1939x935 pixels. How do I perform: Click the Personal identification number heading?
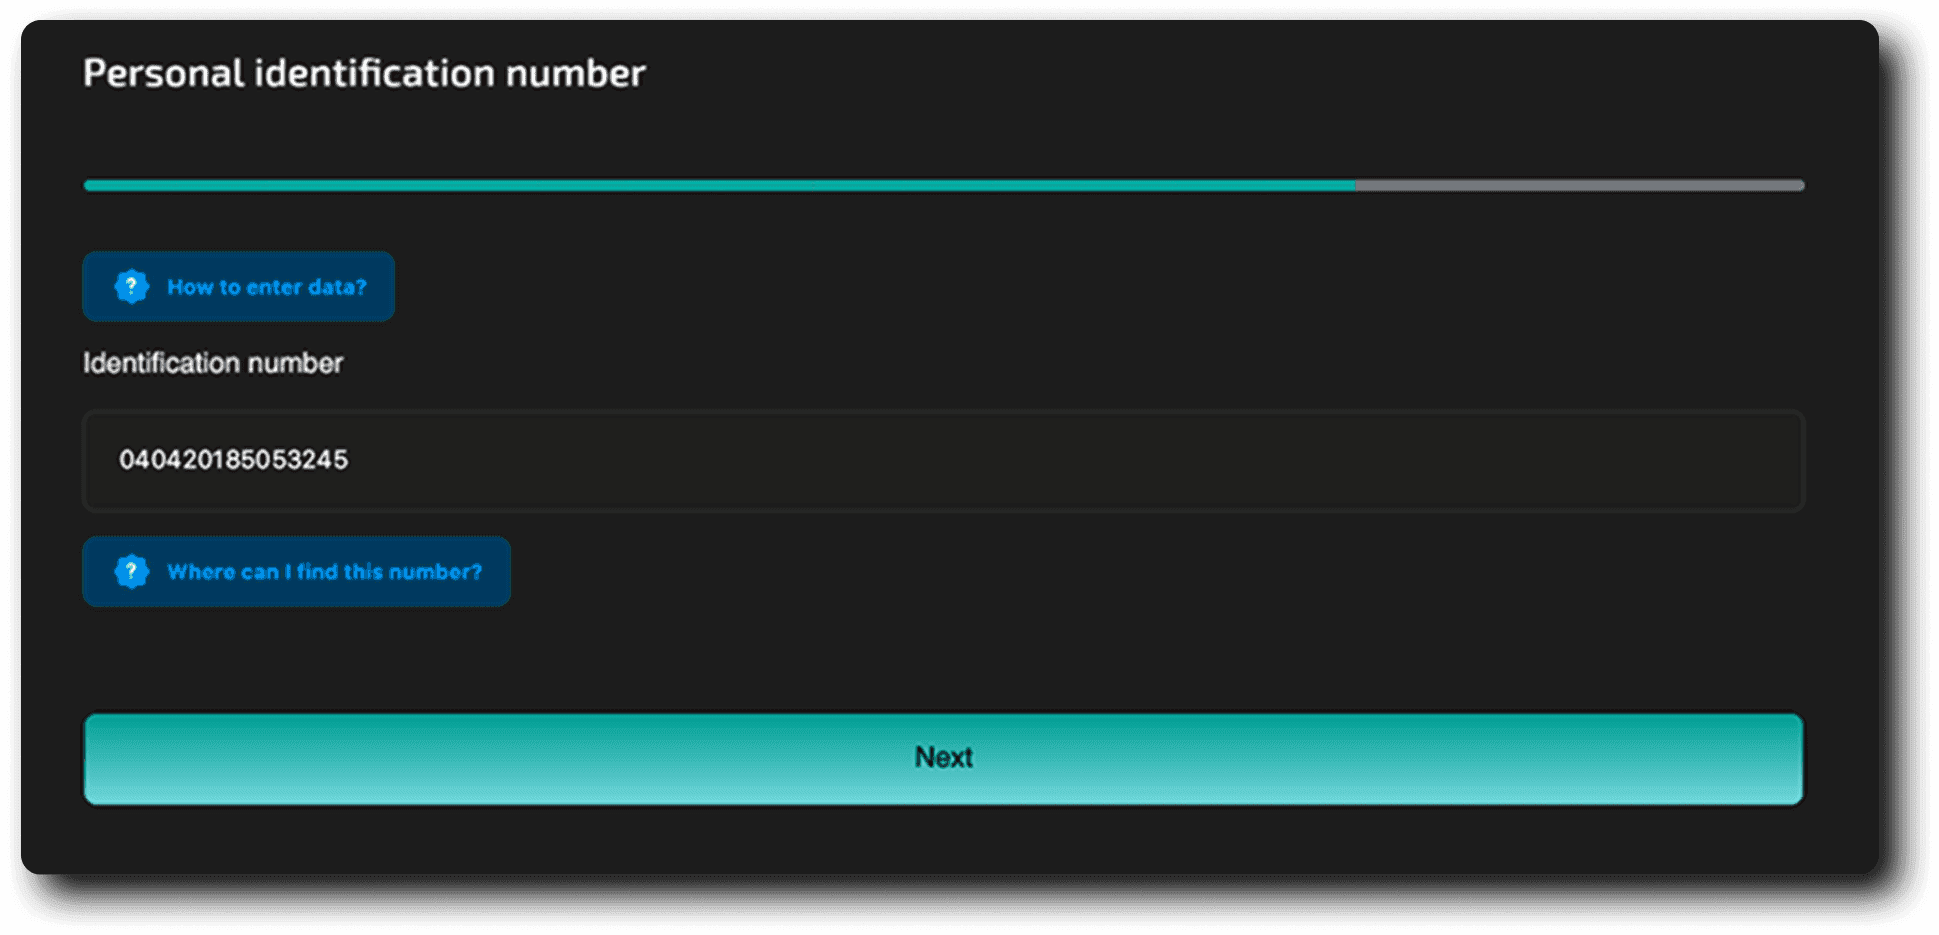point(364,73)
